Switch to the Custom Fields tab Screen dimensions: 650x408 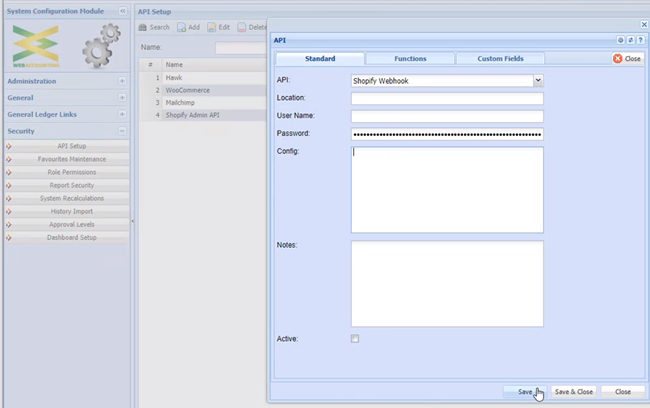[x=500, y=59]
